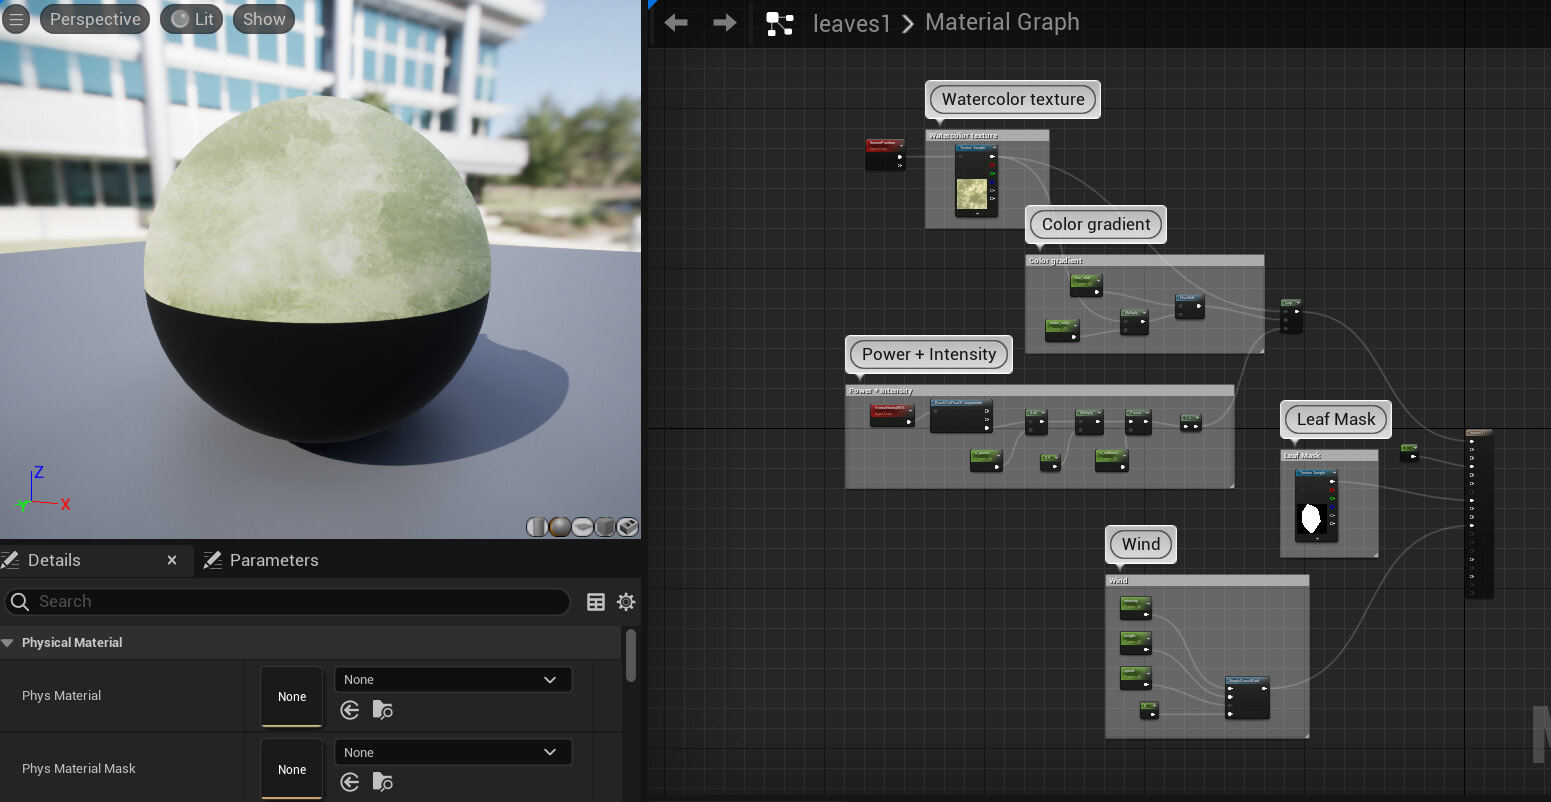Click the Wind comment bubble
This screenshot has height=802, width=1551.
tap(1141, 544)
